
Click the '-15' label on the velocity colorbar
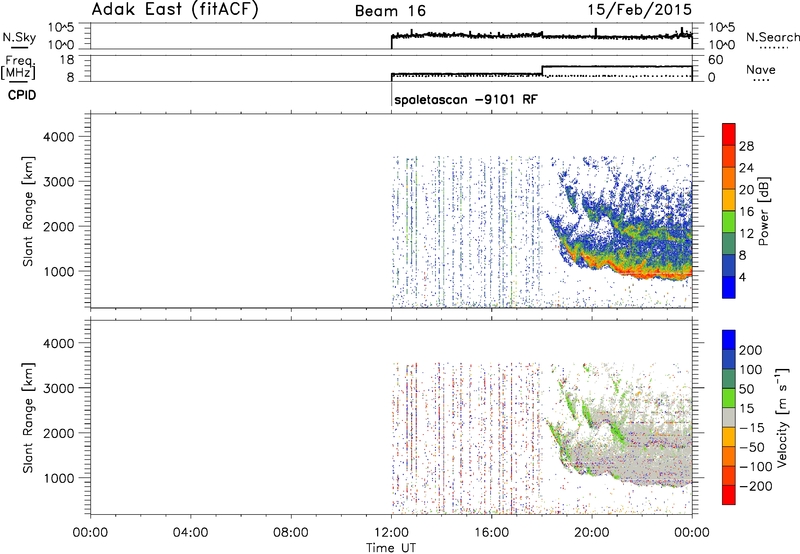tap(752, 427)
